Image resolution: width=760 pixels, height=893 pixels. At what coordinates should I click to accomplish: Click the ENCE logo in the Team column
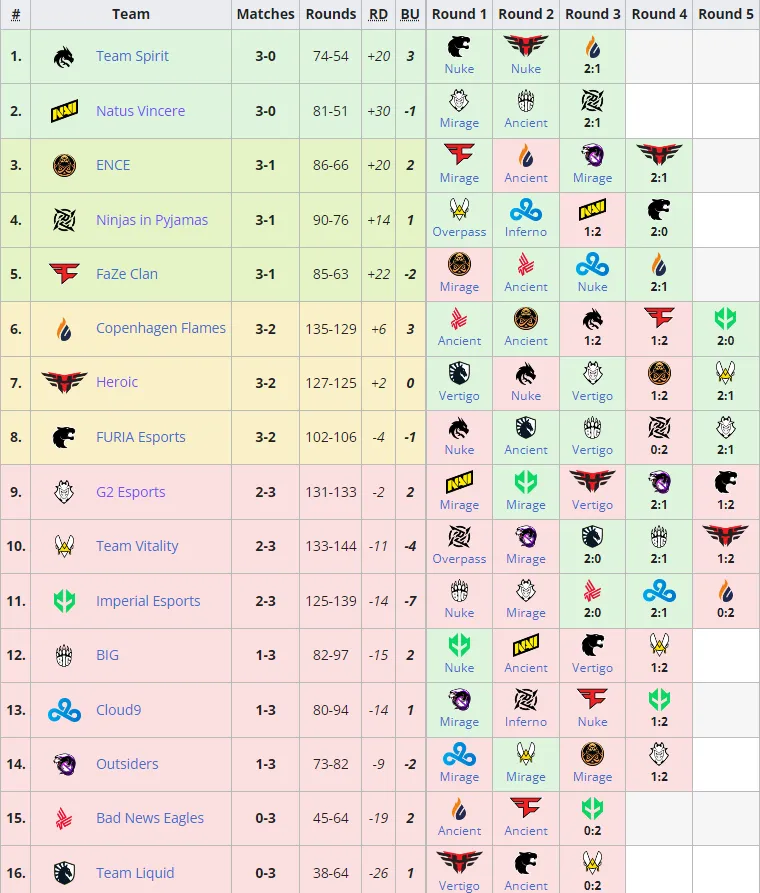(x=64, y=166)
